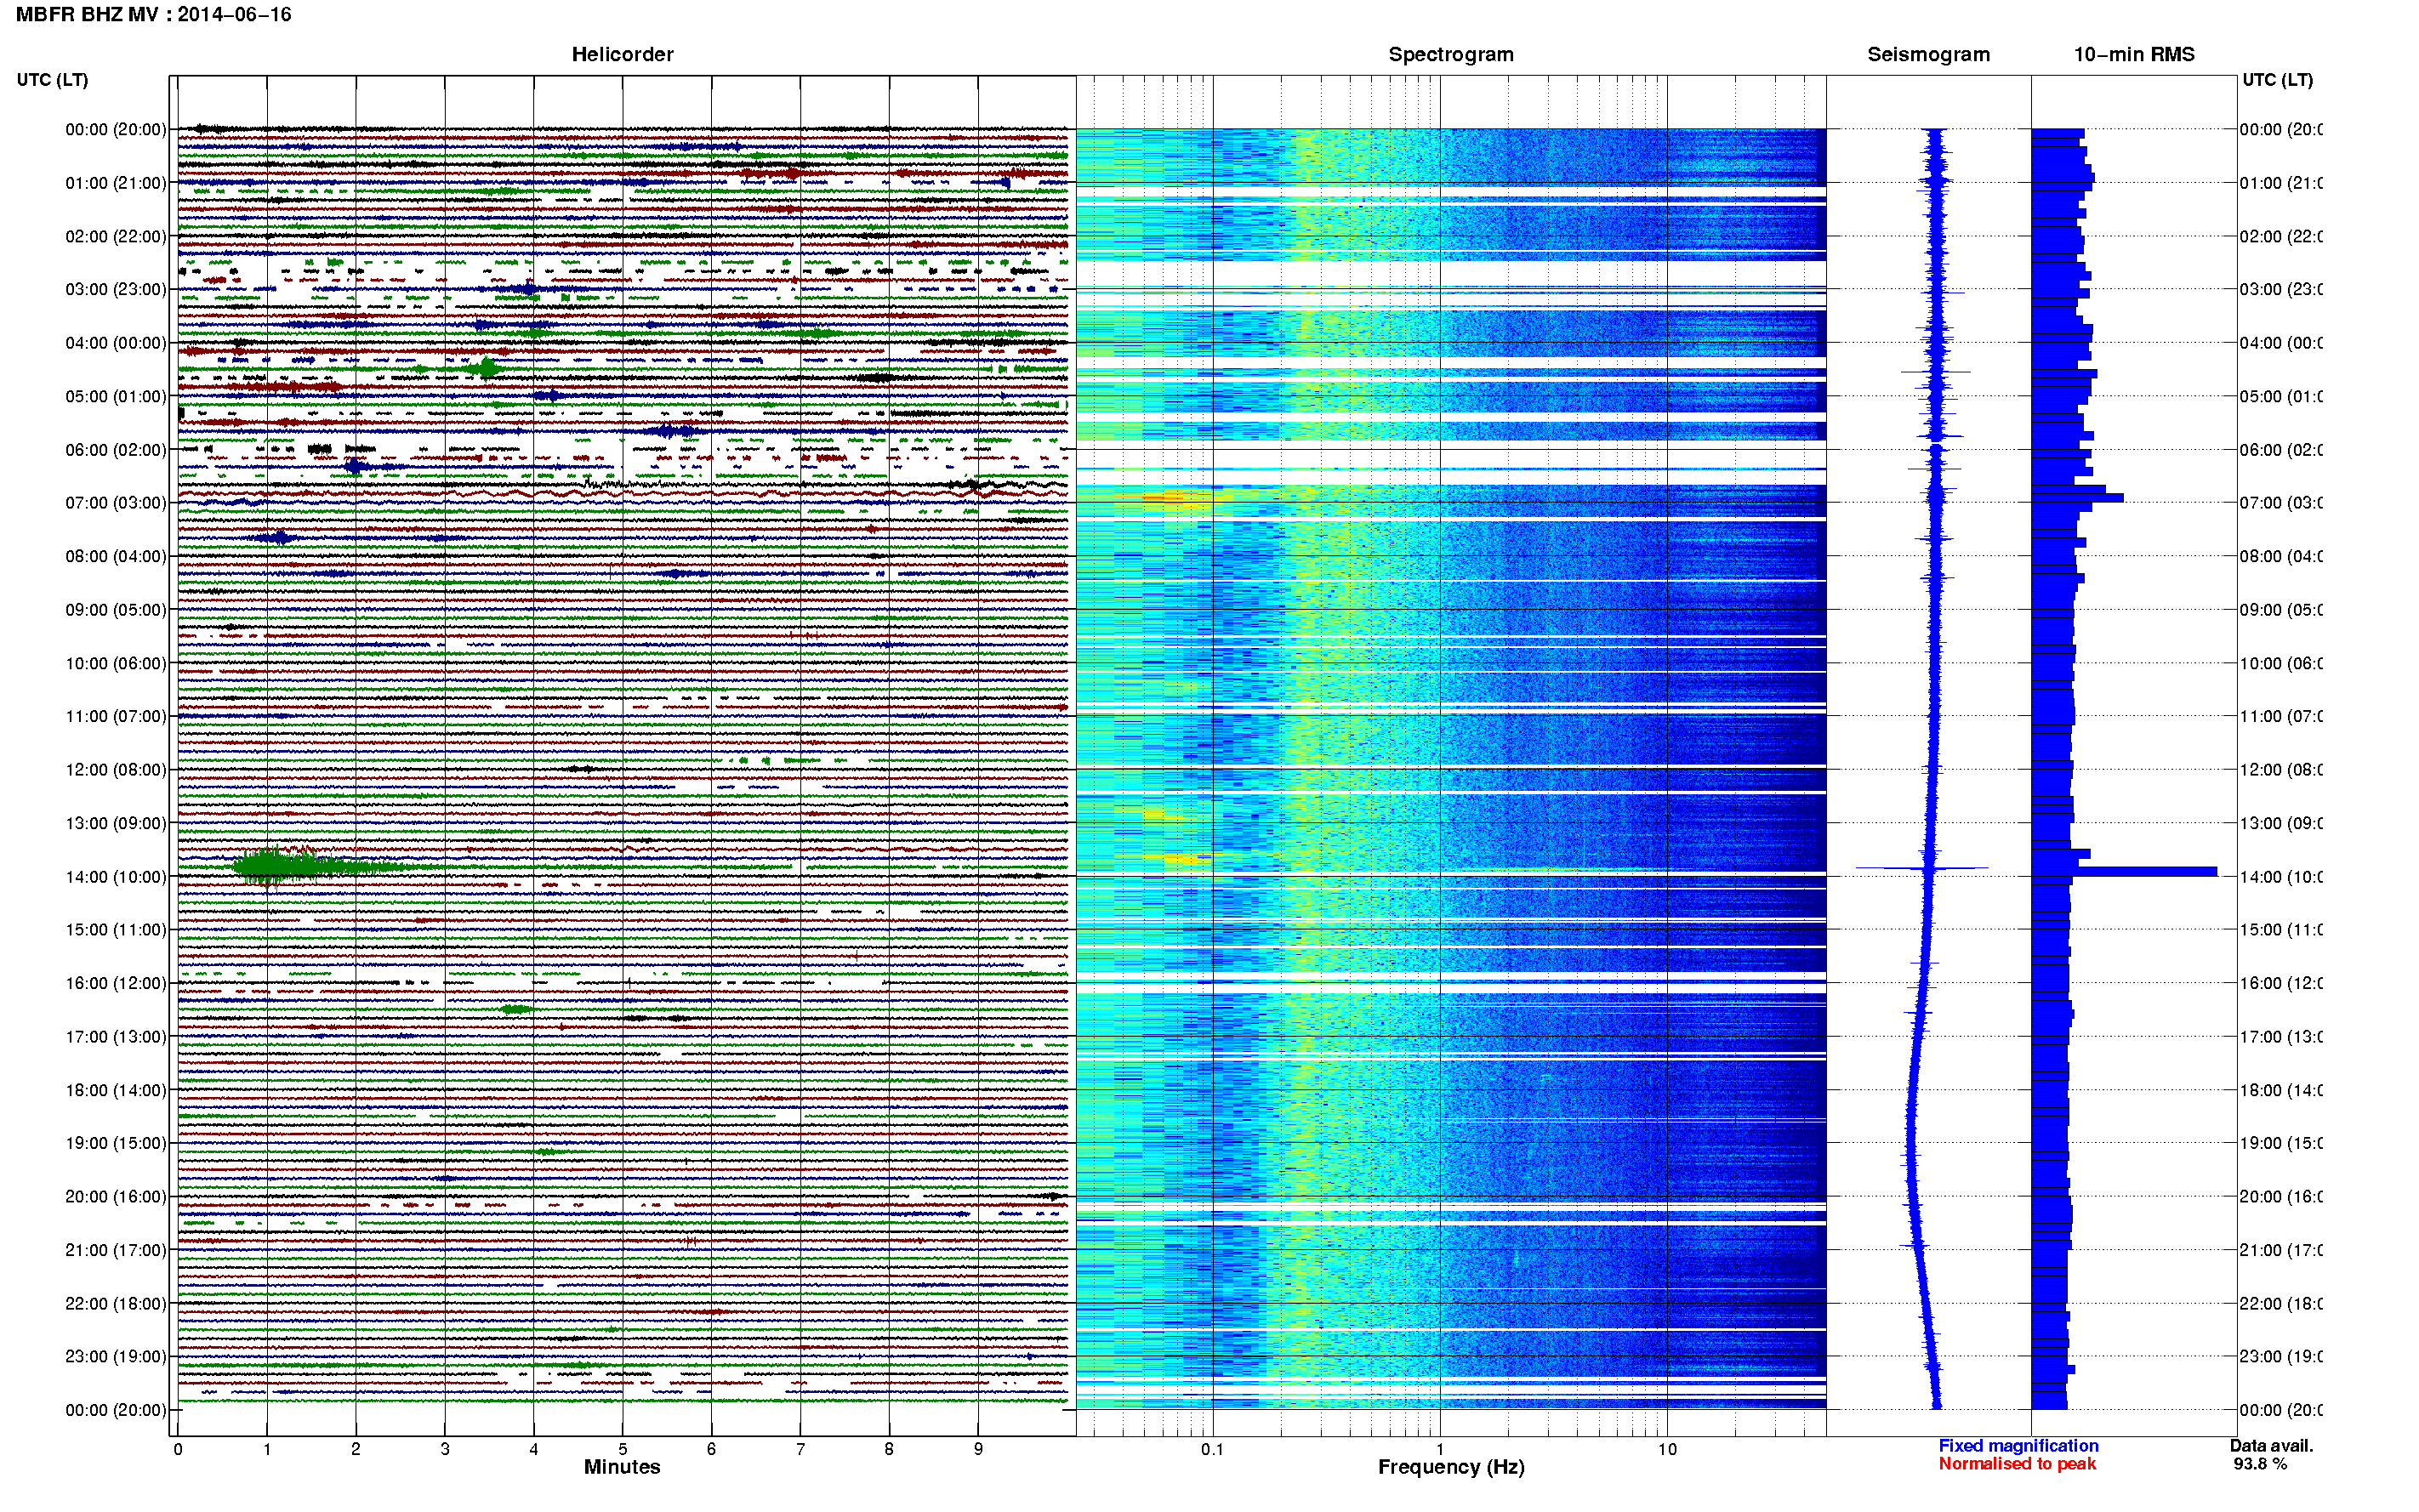Click the left 13:00 (09:00) time label
The image size is (2419, 1512).
pos(116,823)
